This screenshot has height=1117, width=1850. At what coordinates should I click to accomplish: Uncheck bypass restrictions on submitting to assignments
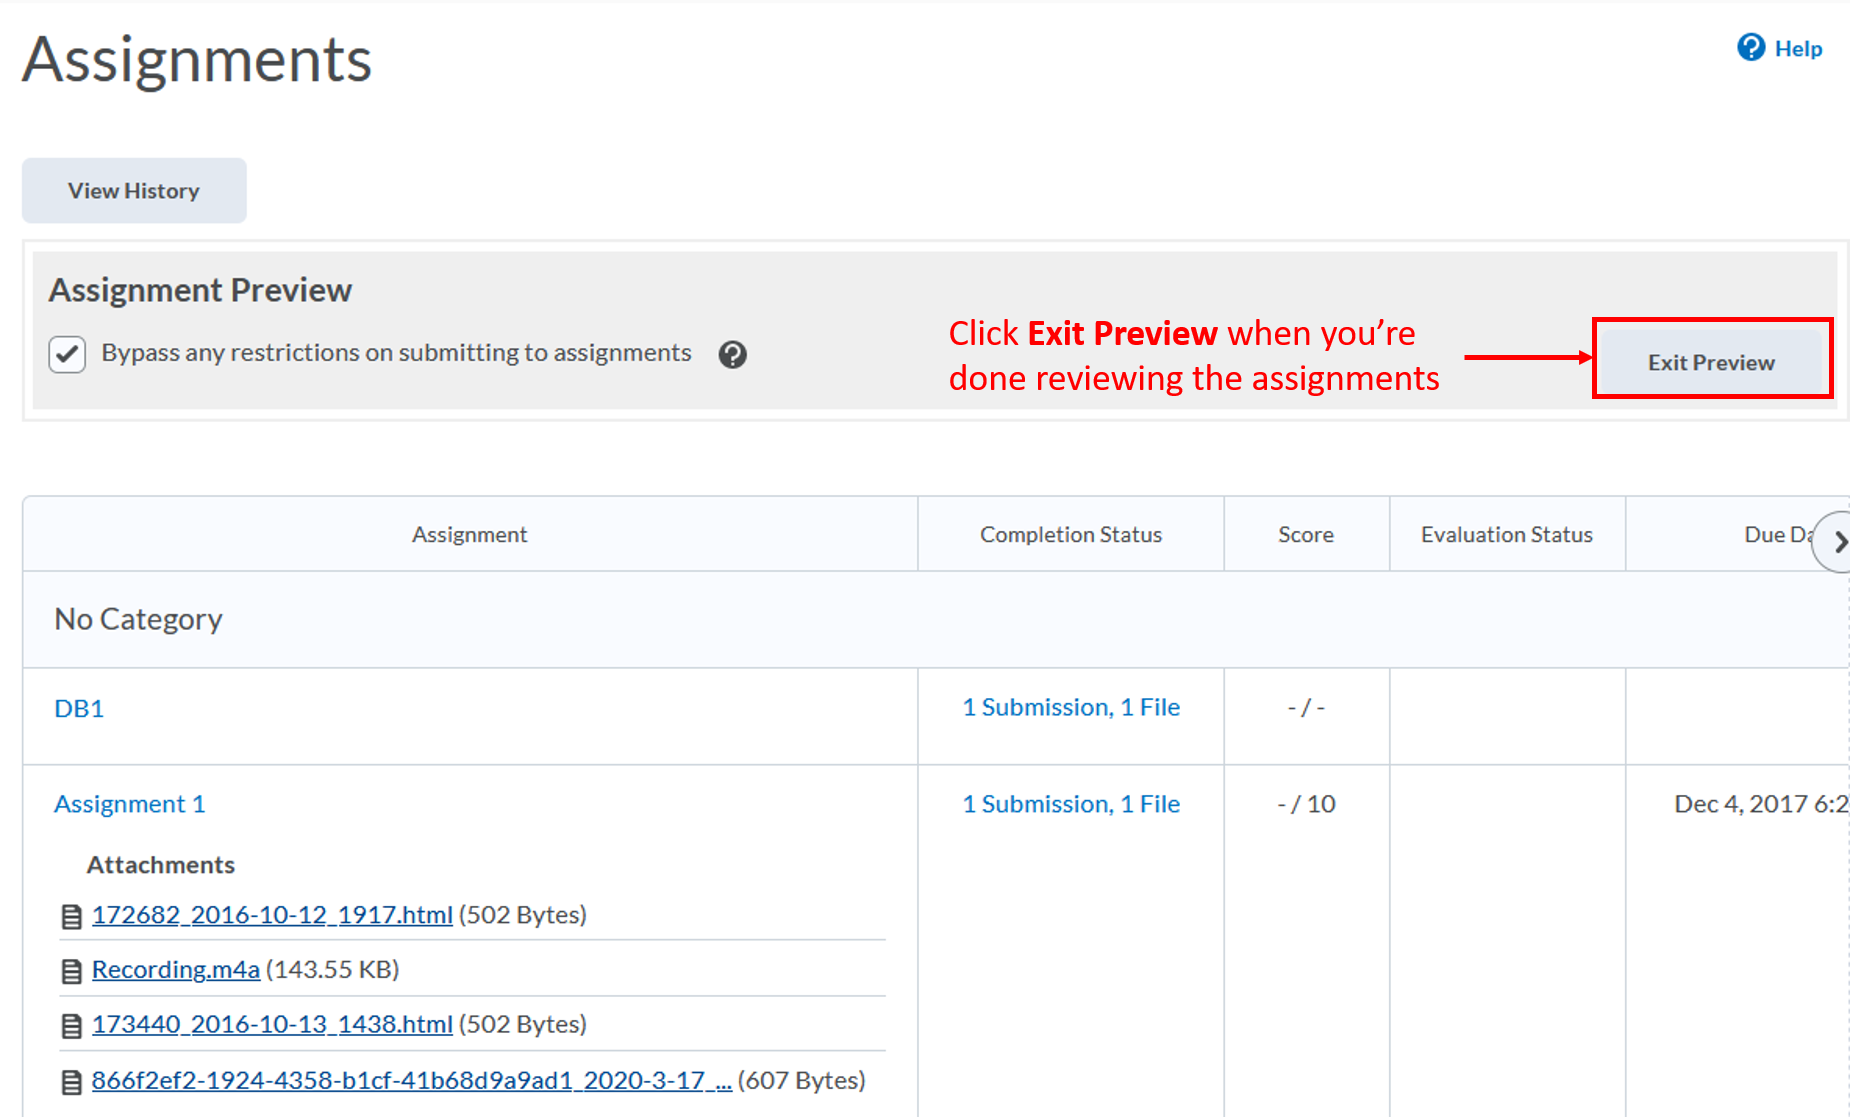pos(66,353)
